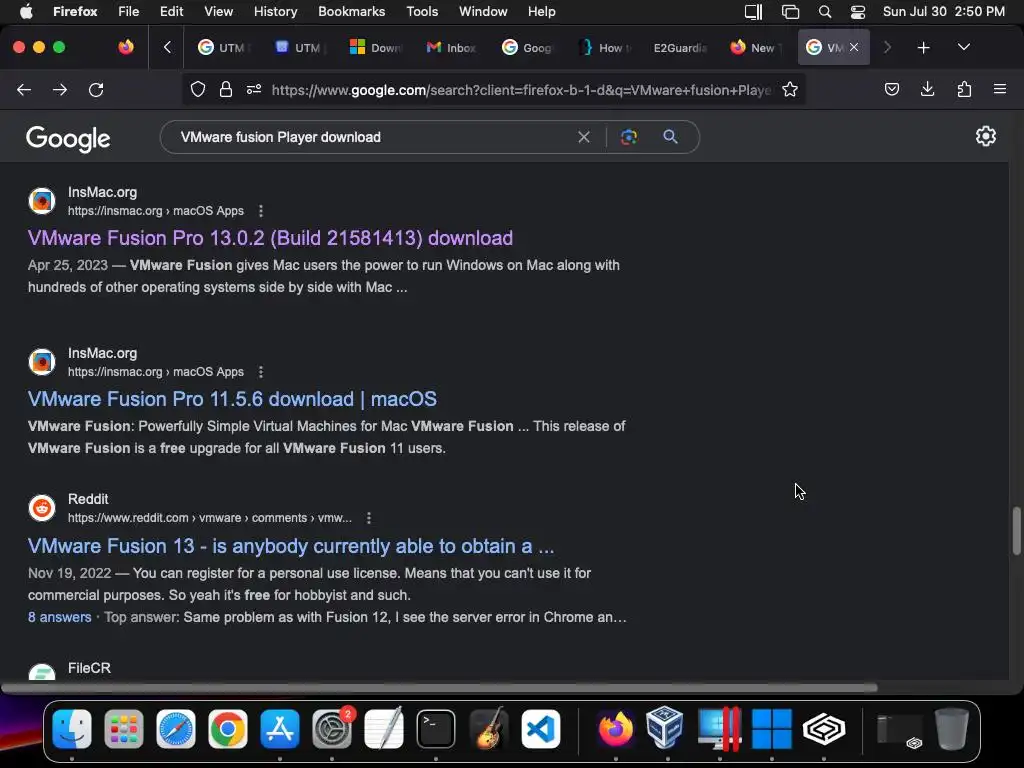Viewport: 1024px width, 768px height.
Task: Switch to the New Tab tab
Action: 756,48
